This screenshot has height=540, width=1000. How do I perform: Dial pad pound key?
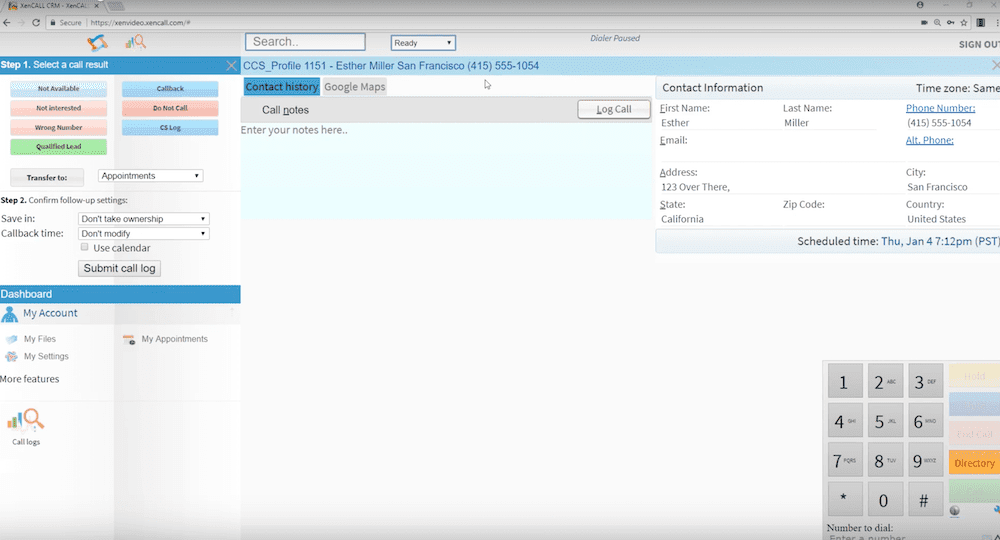coord(925,500)
